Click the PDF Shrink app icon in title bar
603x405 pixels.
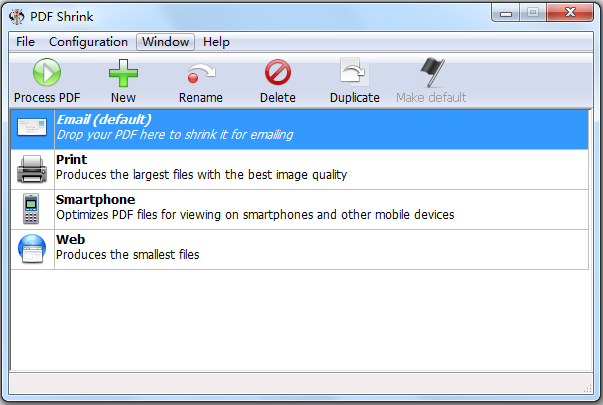(17, 14)
